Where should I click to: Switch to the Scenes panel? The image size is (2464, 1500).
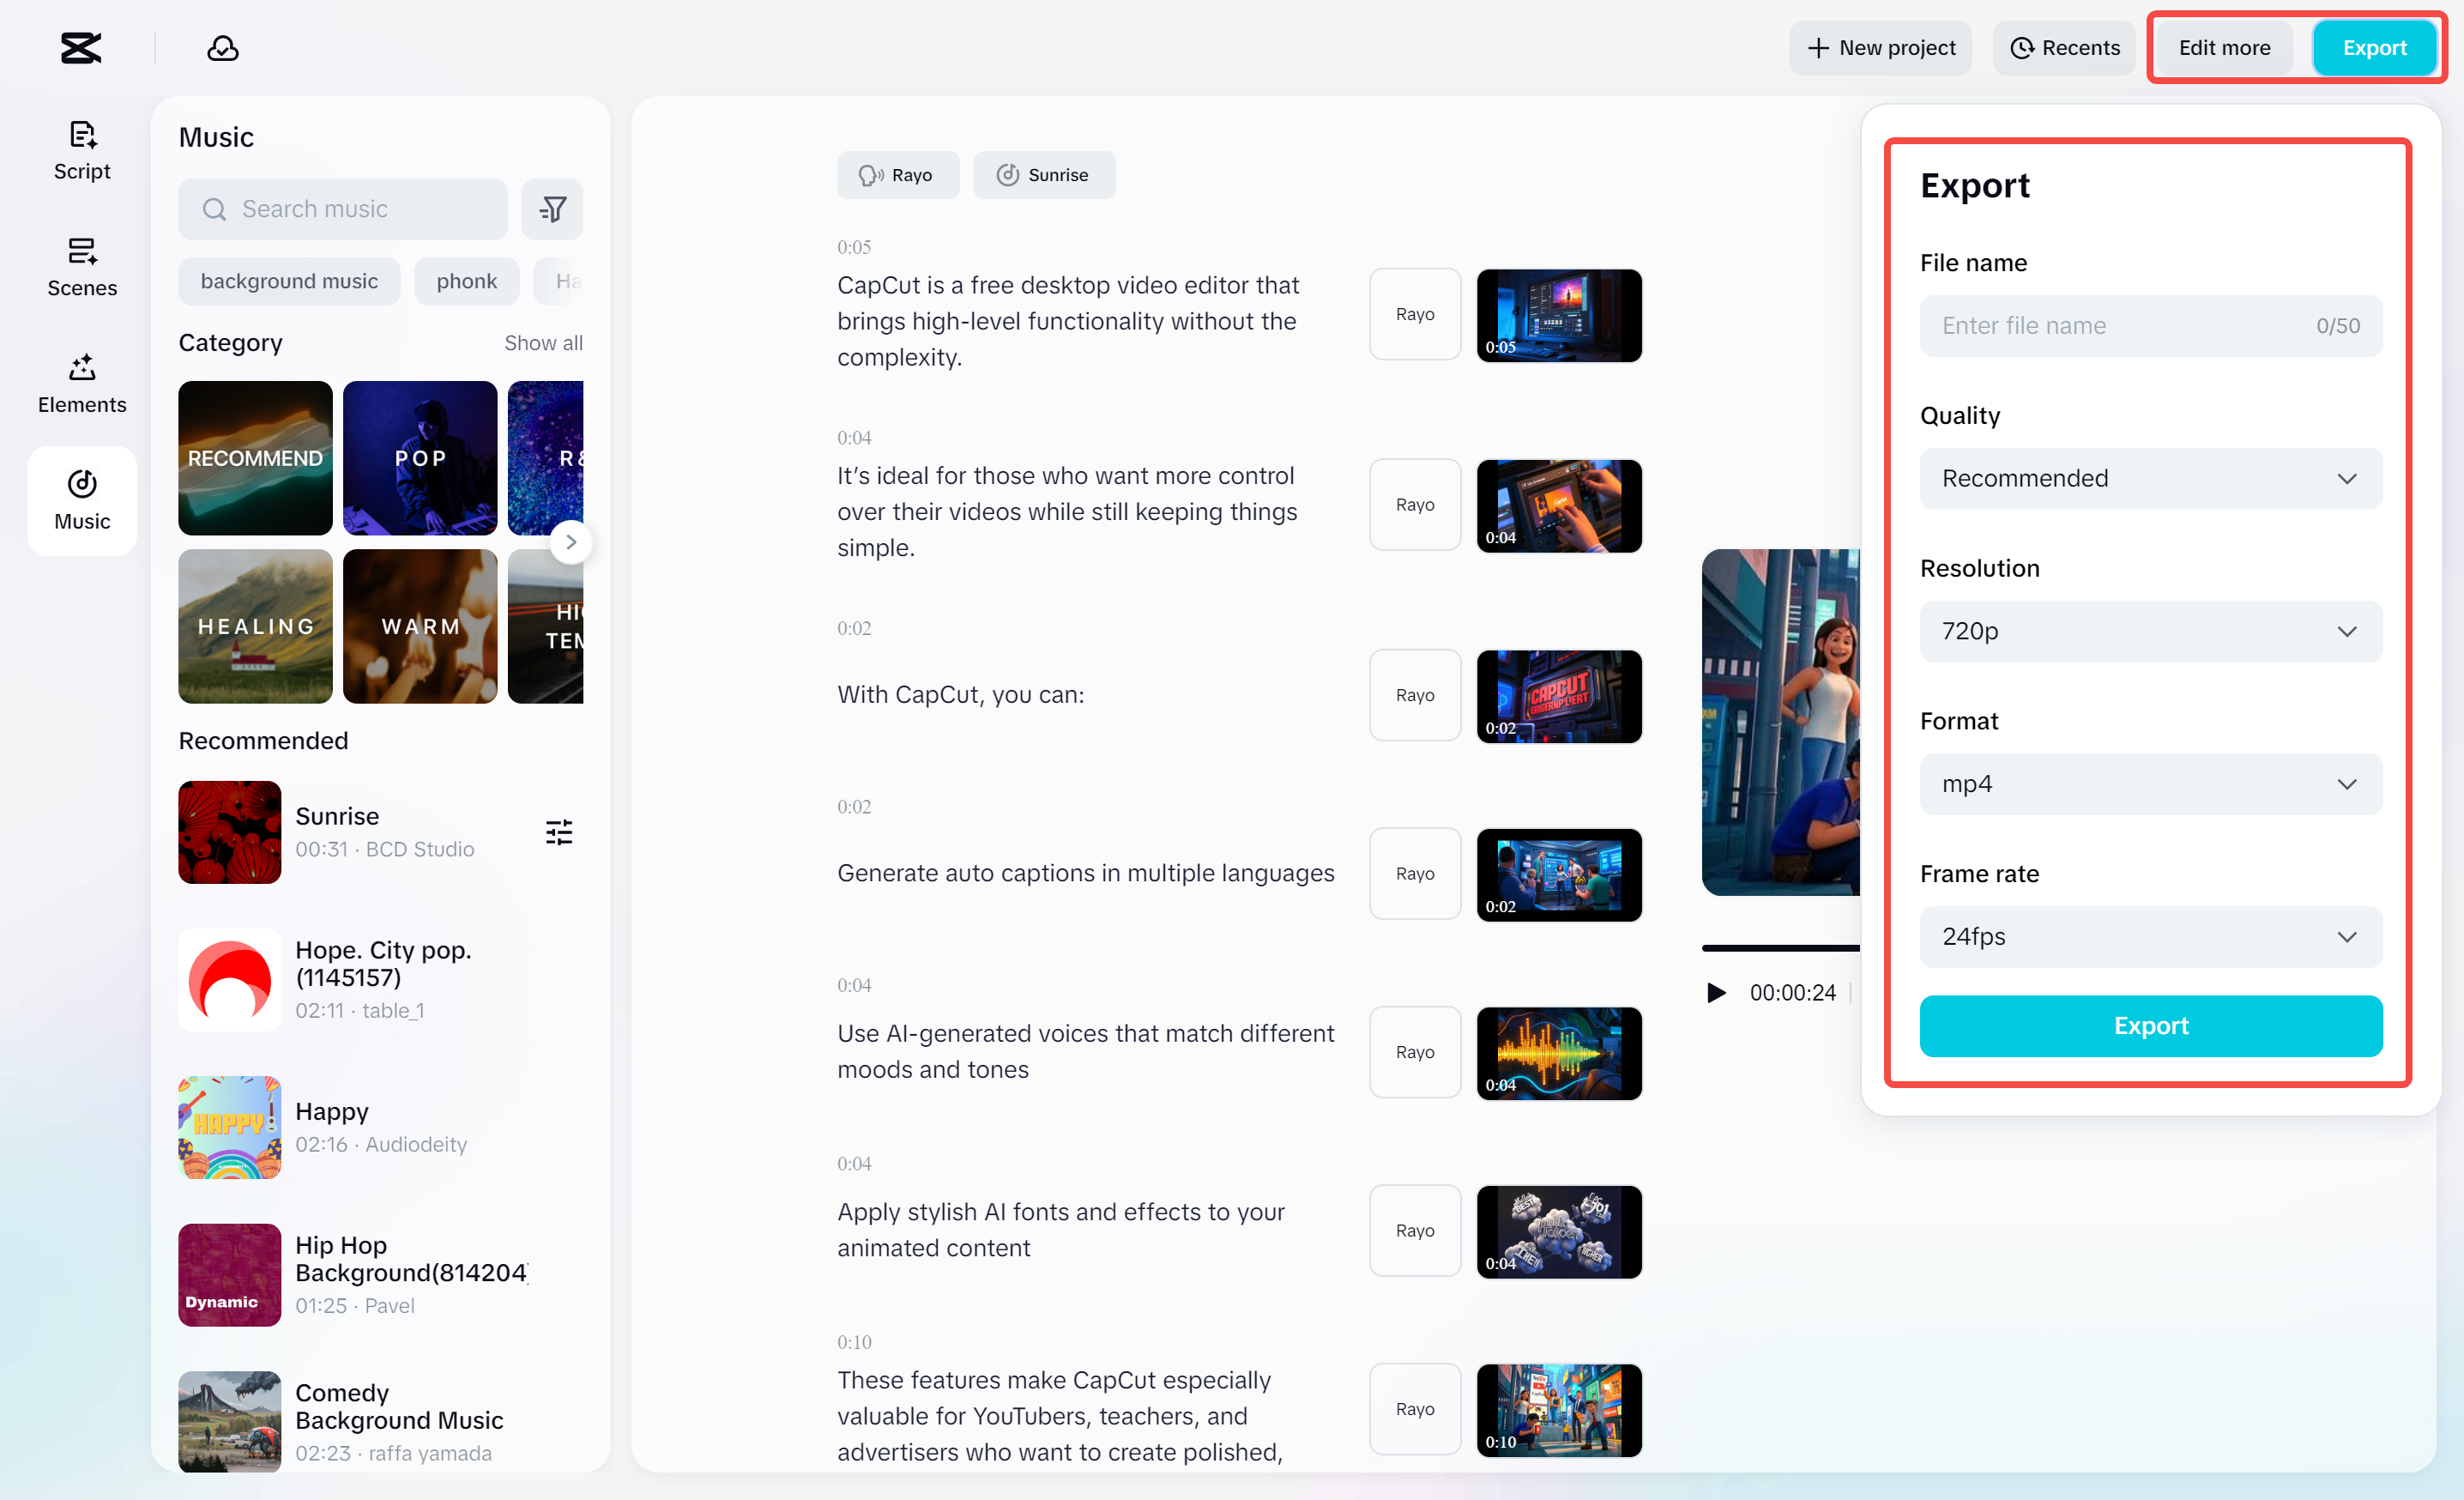point(81,267)
